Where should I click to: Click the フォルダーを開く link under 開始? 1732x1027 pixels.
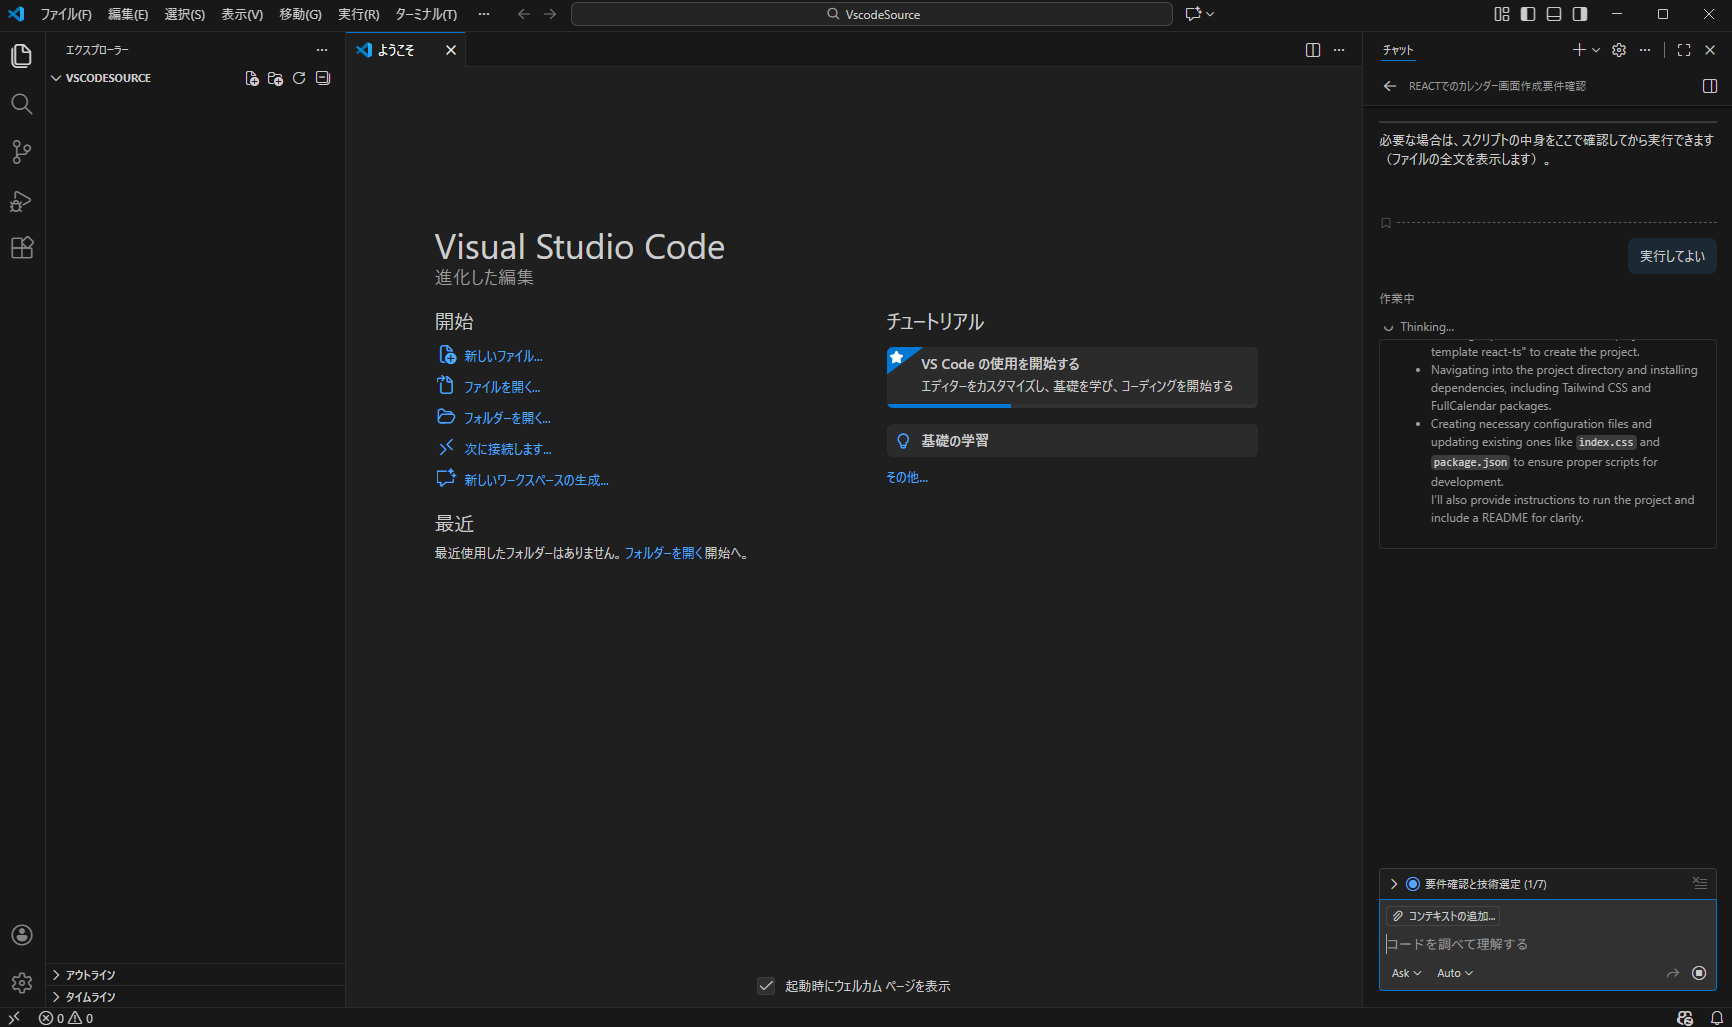[x=507, y=418]
